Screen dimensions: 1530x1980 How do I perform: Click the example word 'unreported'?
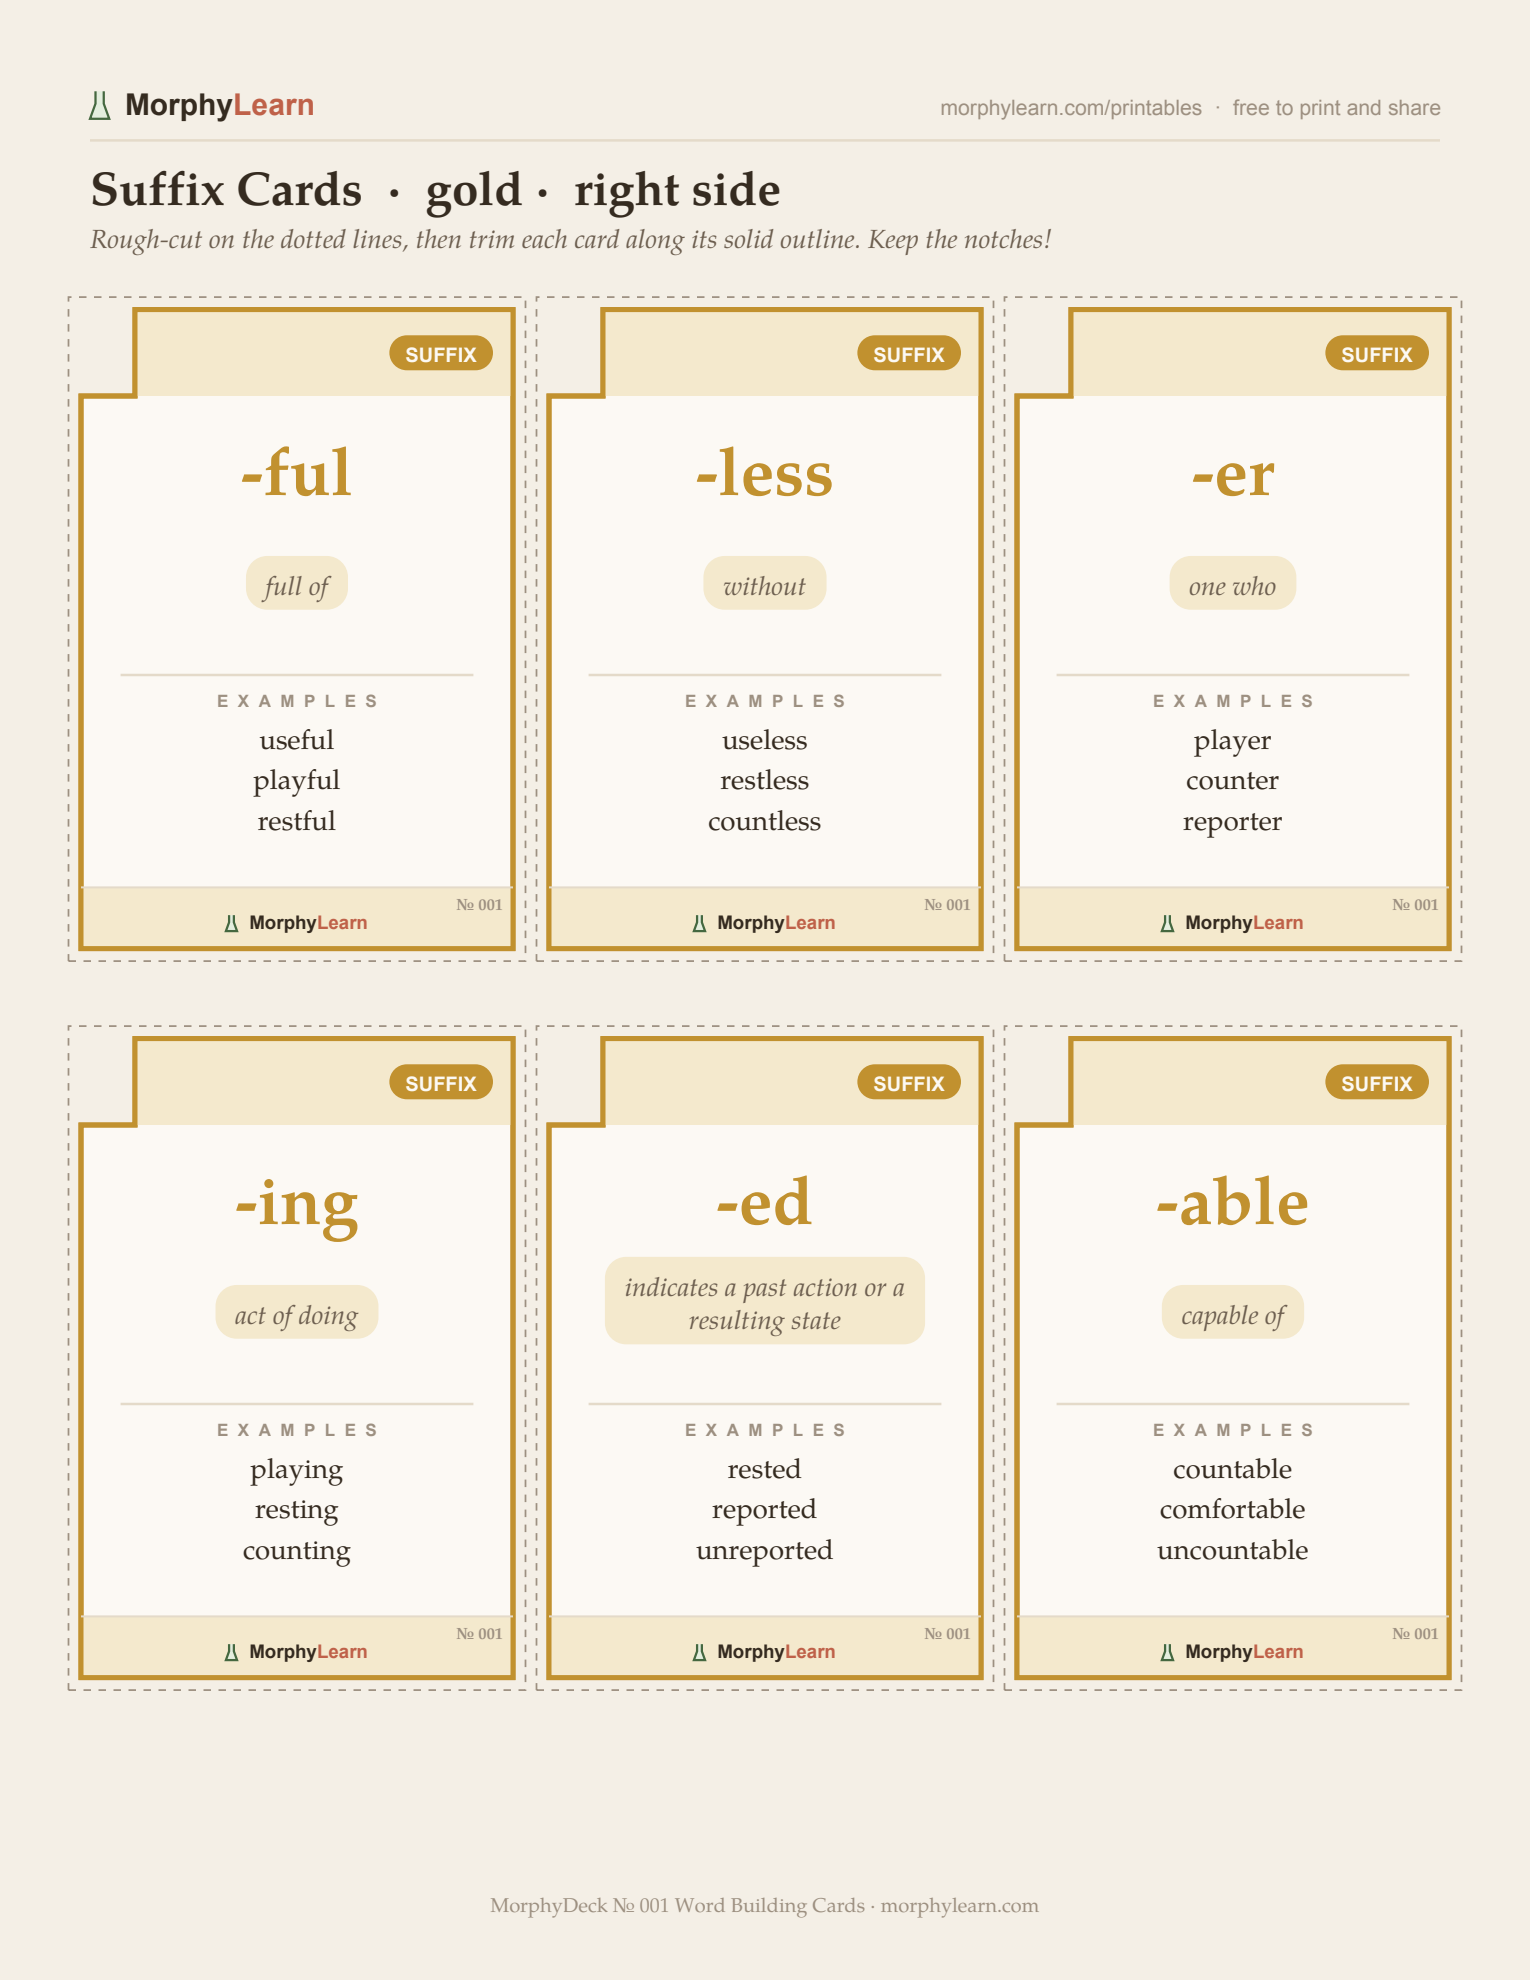click(765, 1552)
